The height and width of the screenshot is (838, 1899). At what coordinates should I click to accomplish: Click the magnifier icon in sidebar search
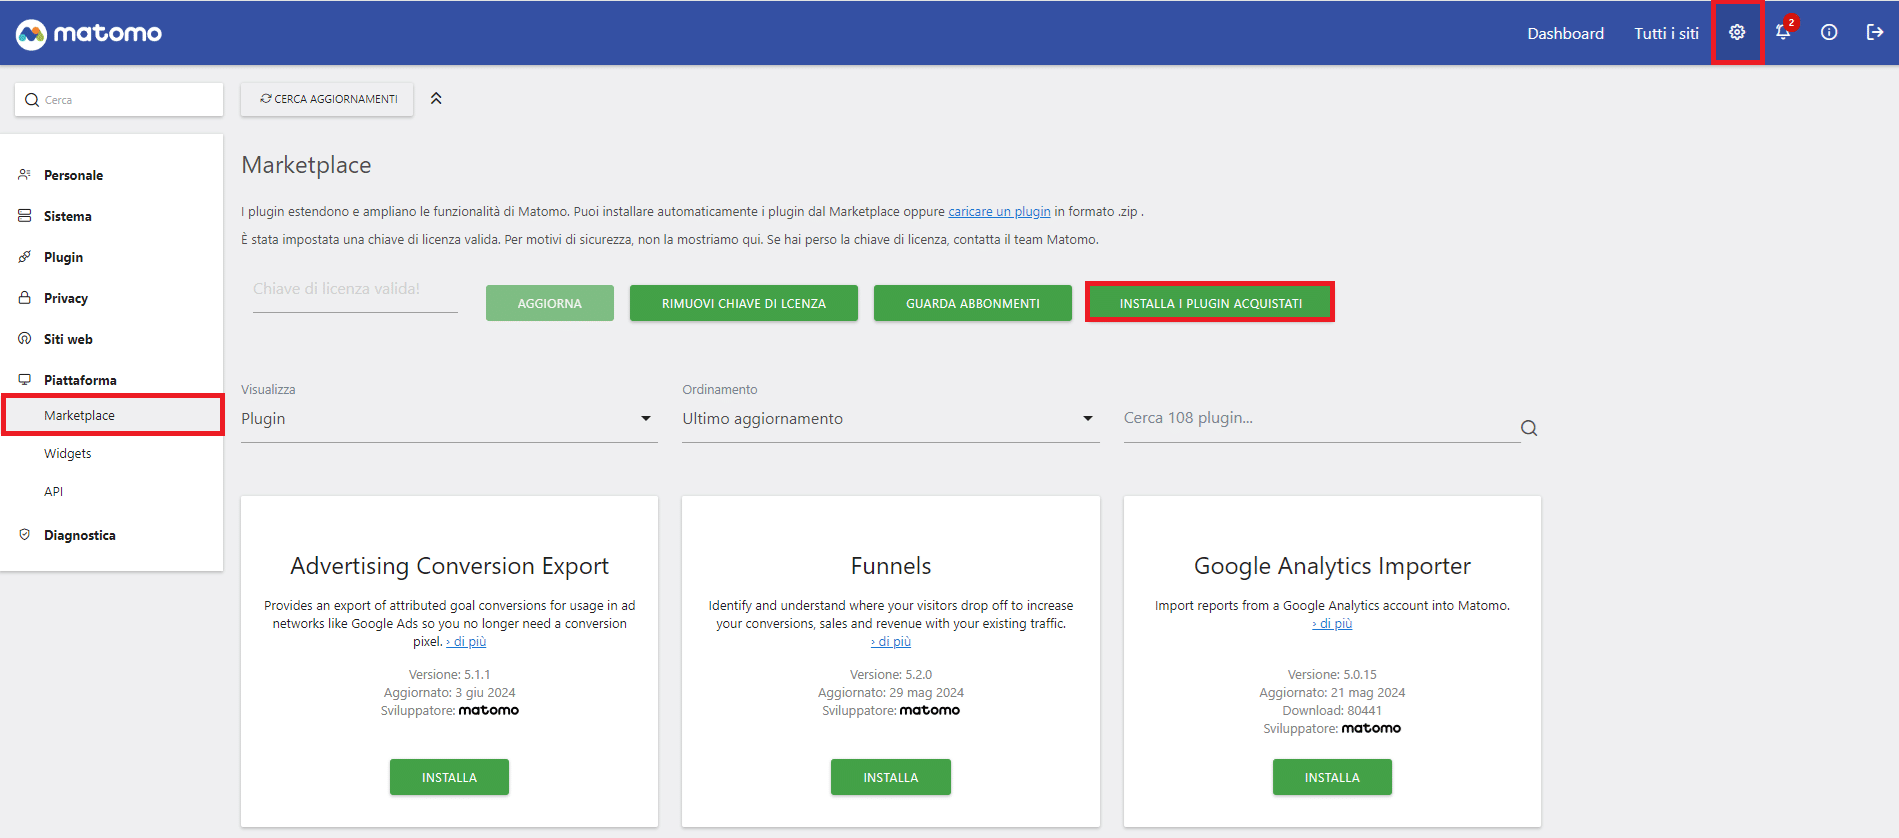tap(32, 100)
